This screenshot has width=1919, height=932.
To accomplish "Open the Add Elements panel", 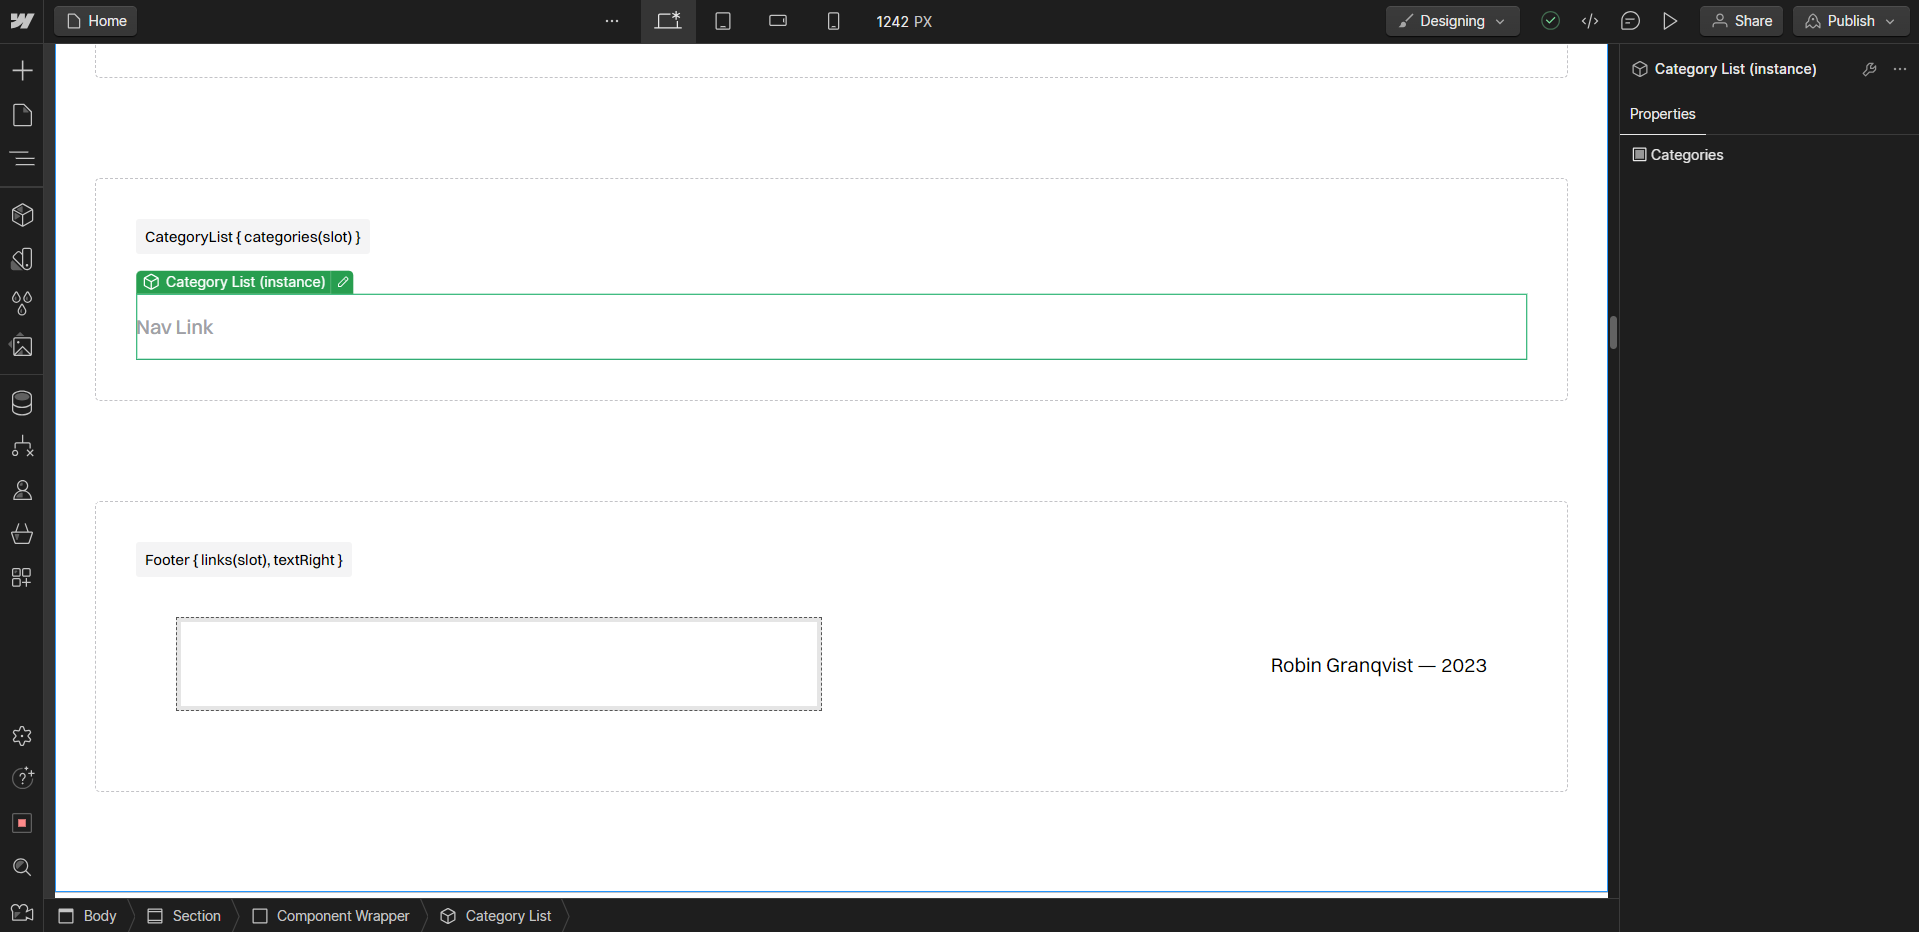I will click(x=22, y=70).
